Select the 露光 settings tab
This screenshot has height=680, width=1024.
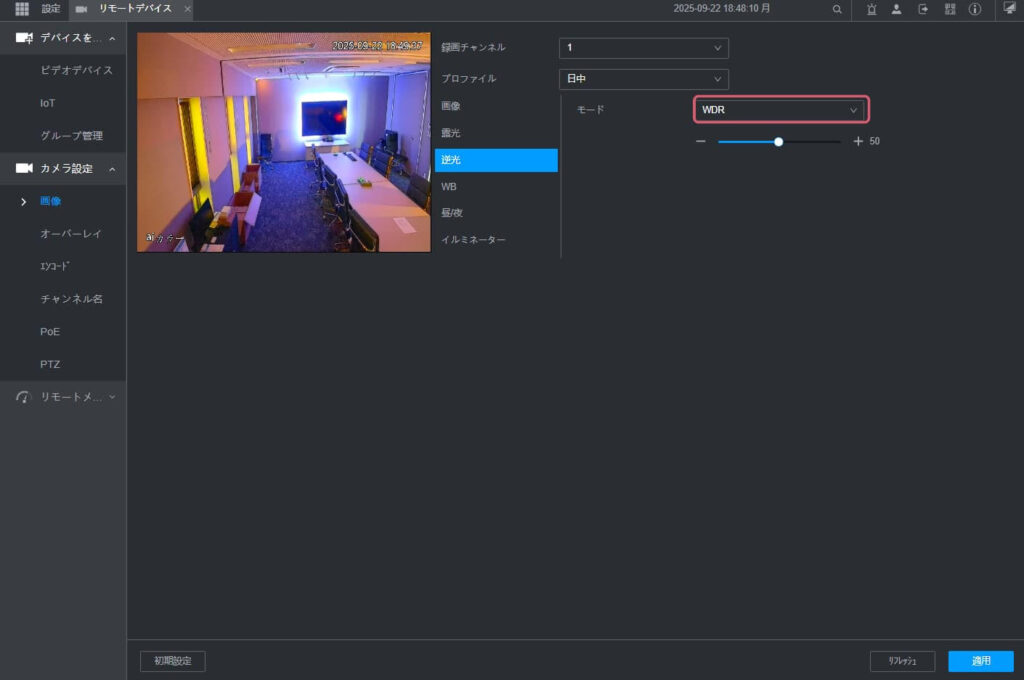pos(451,133)
